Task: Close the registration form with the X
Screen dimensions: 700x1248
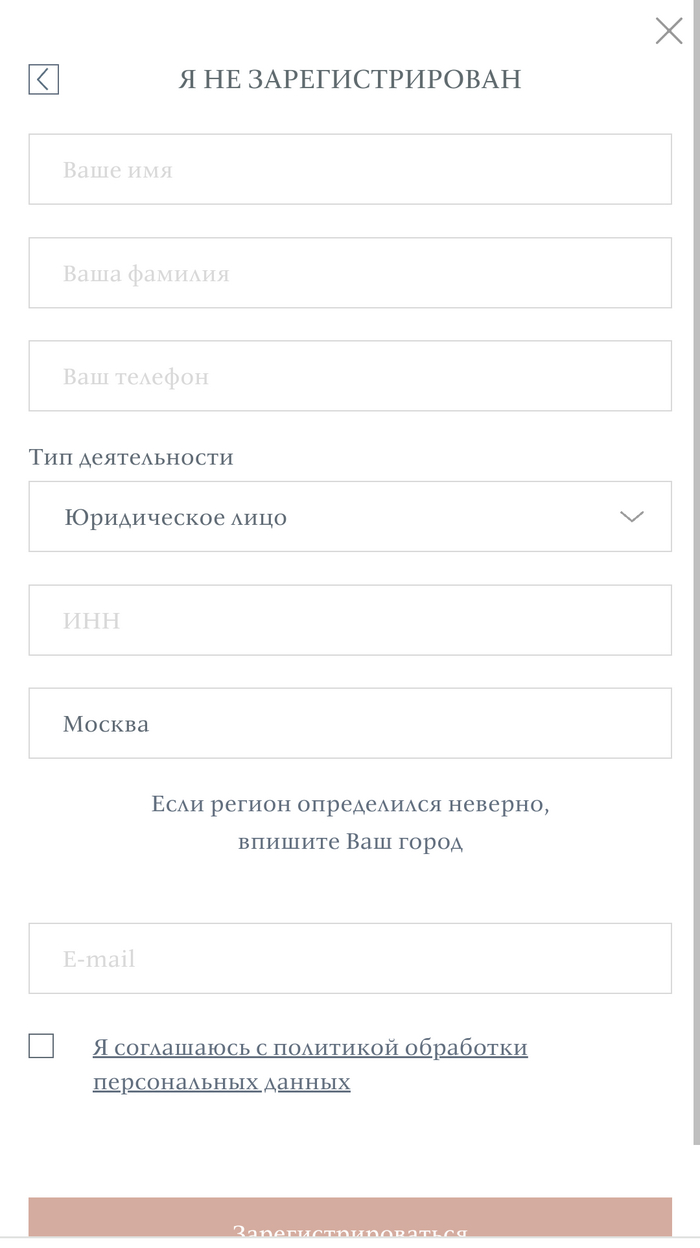Action: [668, 31]
